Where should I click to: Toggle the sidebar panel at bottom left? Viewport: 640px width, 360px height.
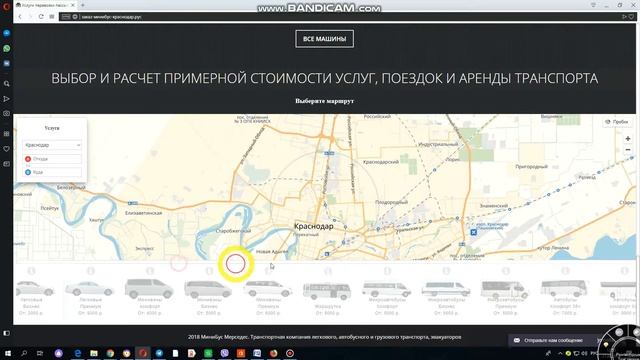pos(7,333)
